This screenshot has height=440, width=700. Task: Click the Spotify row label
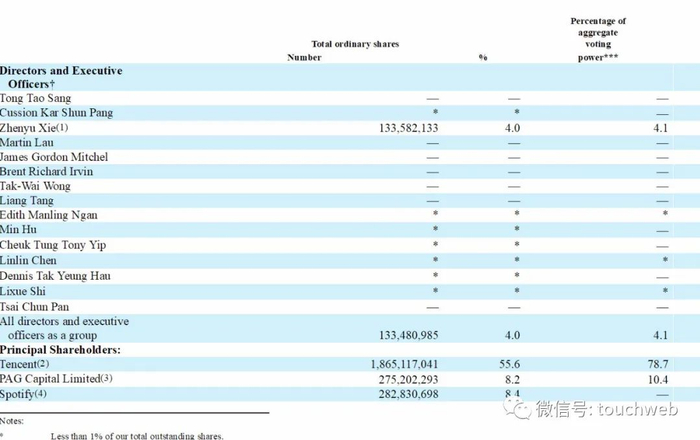point(17,394)
